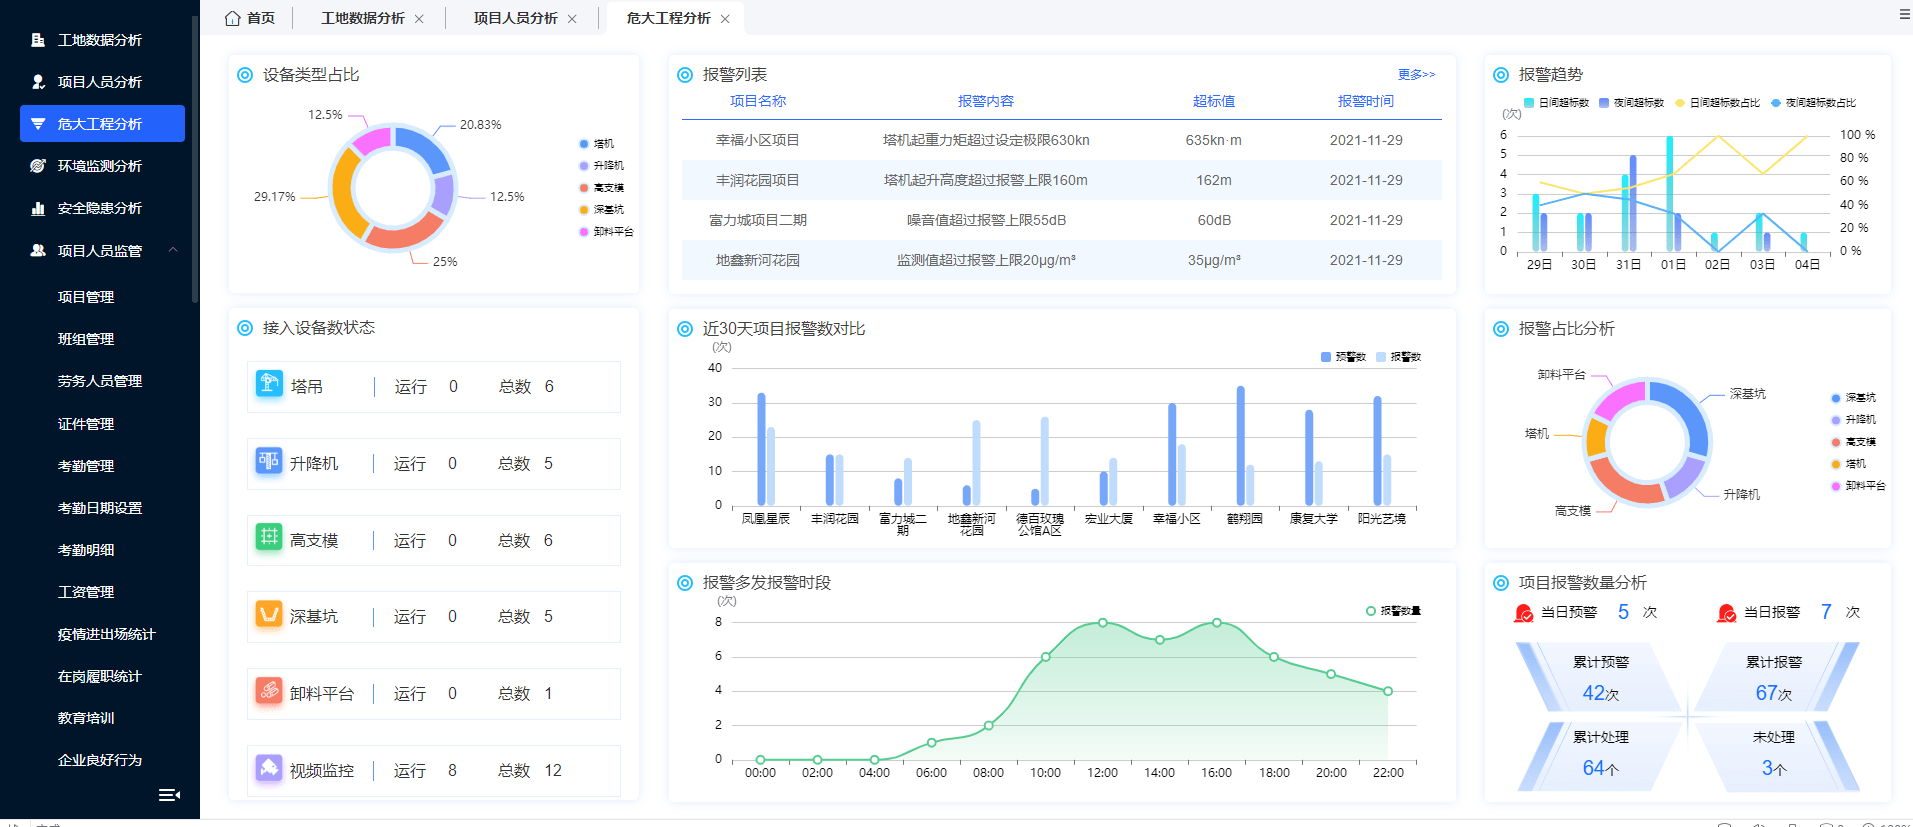
Task: Open the top-right hamburger menu icon
Action: coord(1904,14)
